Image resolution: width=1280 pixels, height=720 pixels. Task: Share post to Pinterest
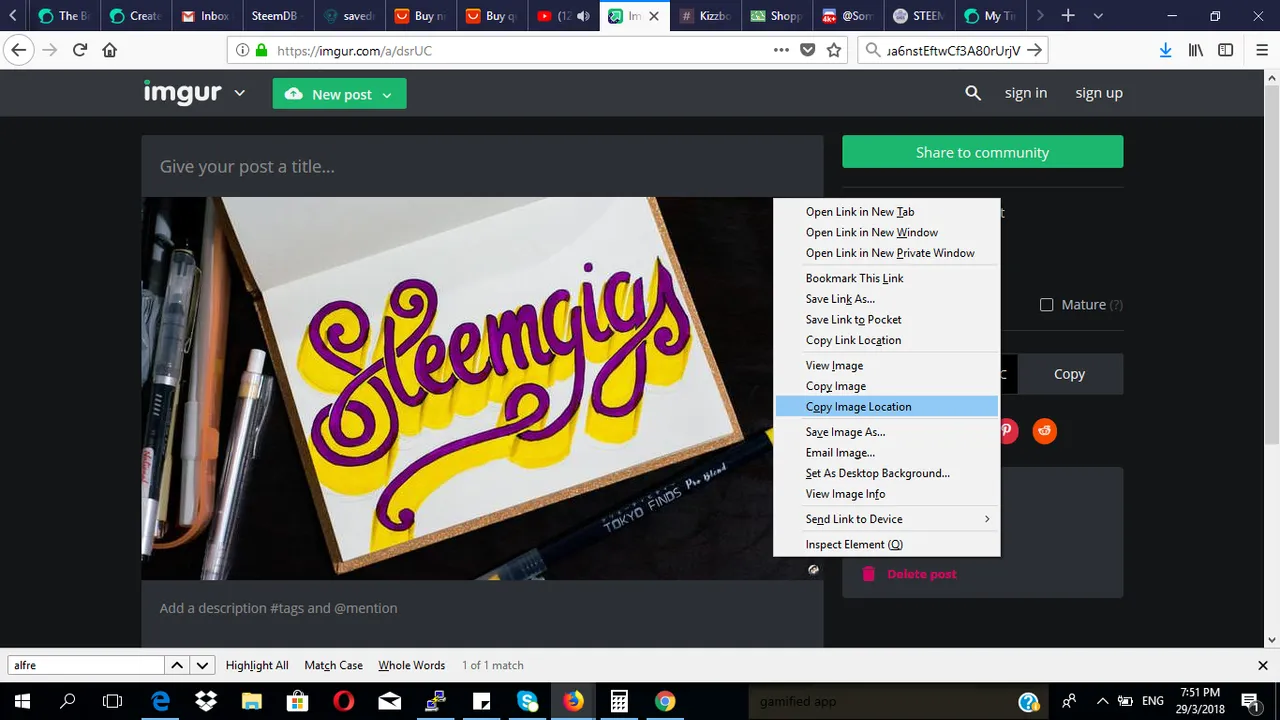(x=1006, y=431)
